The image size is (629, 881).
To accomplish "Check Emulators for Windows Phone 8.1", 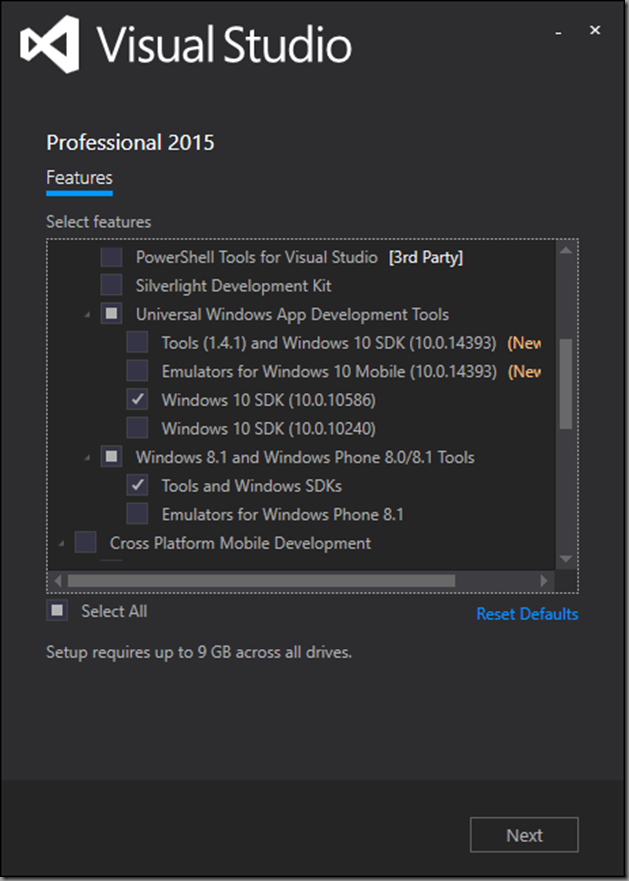I will (x=138, y=515).
